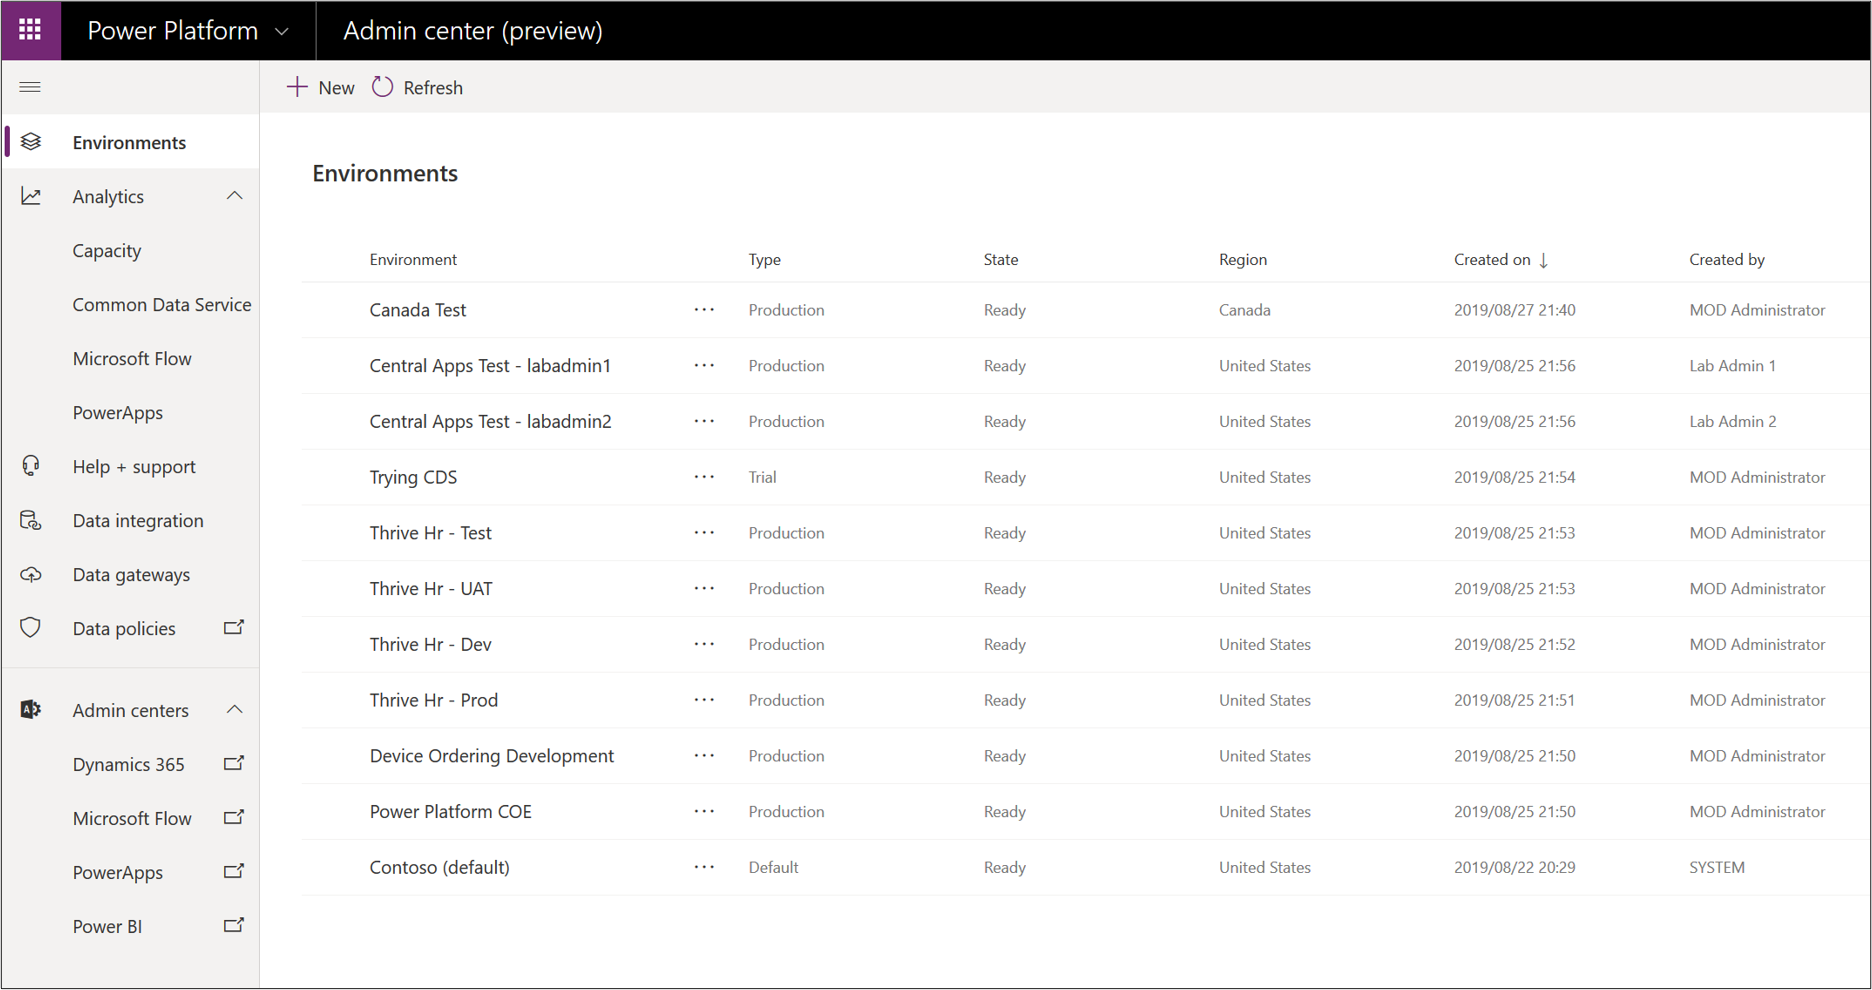
Task: Open the Device Ordering Development environment
Action: tap(492, 756)
